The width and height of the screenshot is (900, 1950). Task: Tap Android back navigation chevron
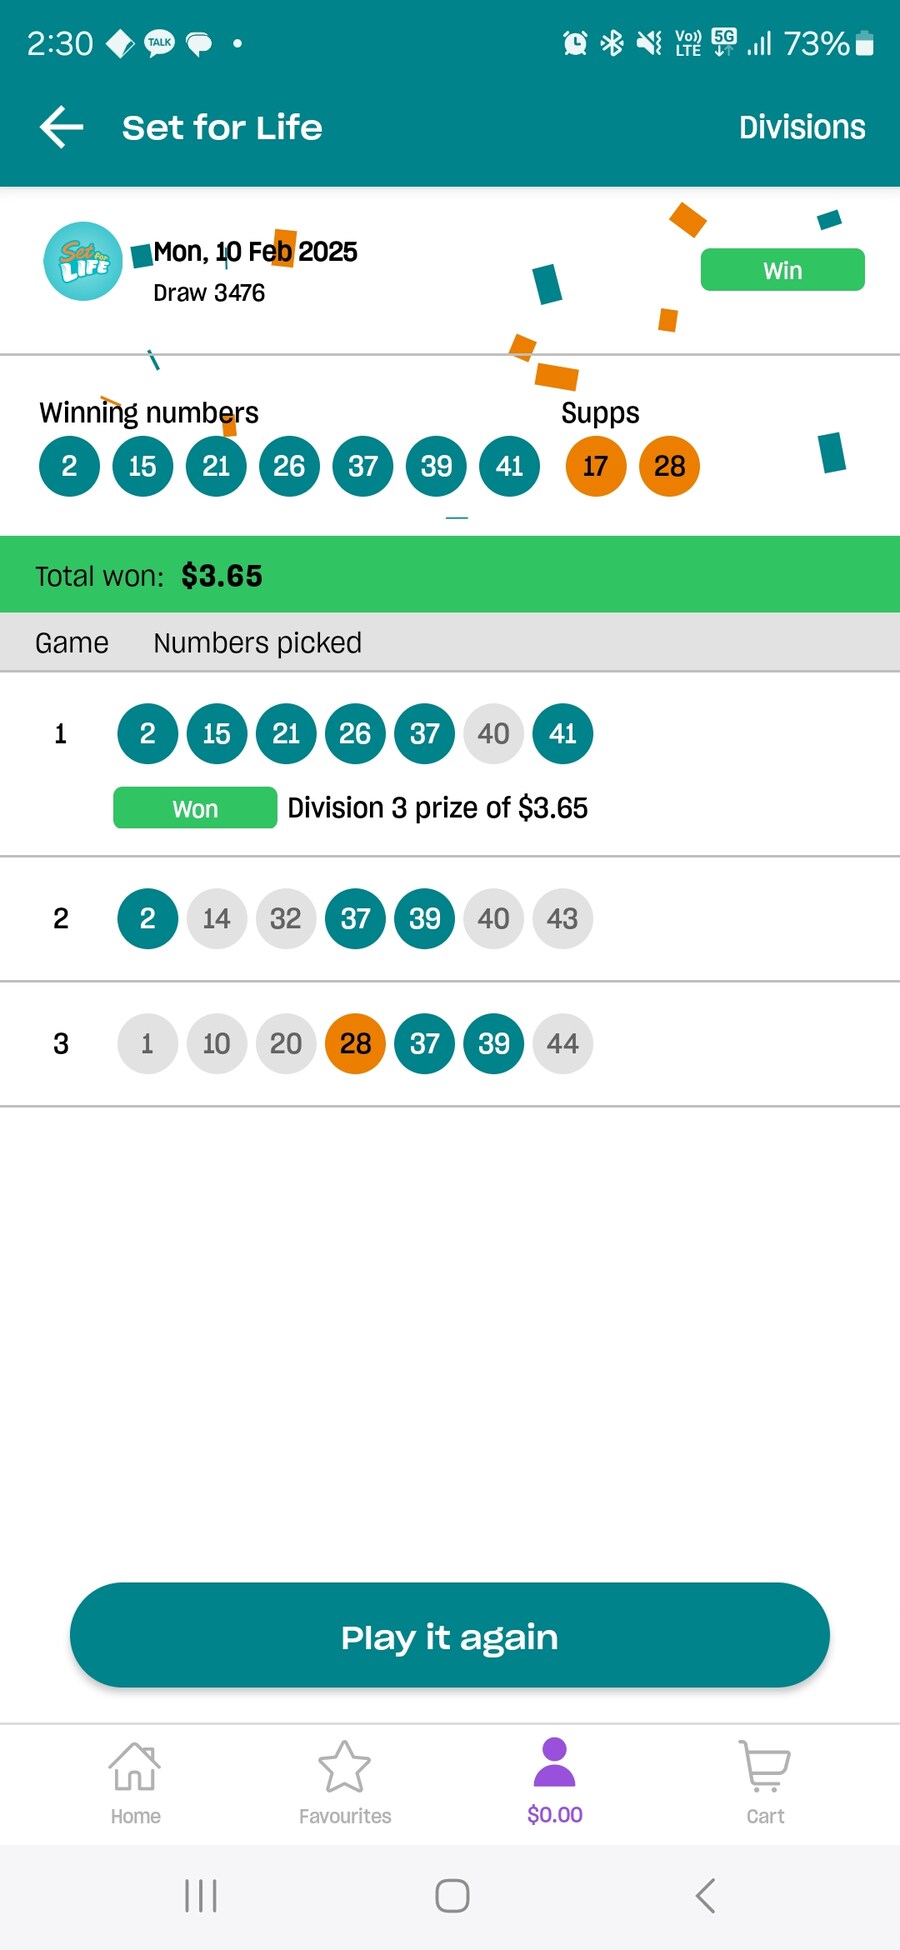705,1895
